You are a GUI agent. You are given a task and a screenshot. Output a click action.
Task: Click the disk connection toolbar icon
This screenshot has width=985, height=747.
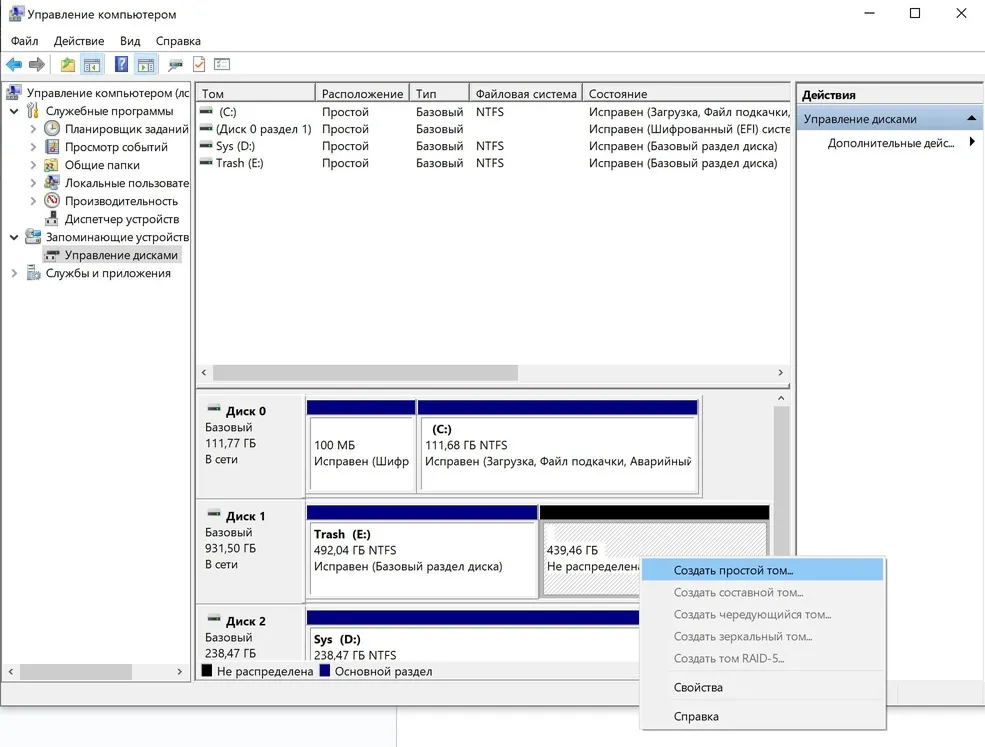pos(175,64)
